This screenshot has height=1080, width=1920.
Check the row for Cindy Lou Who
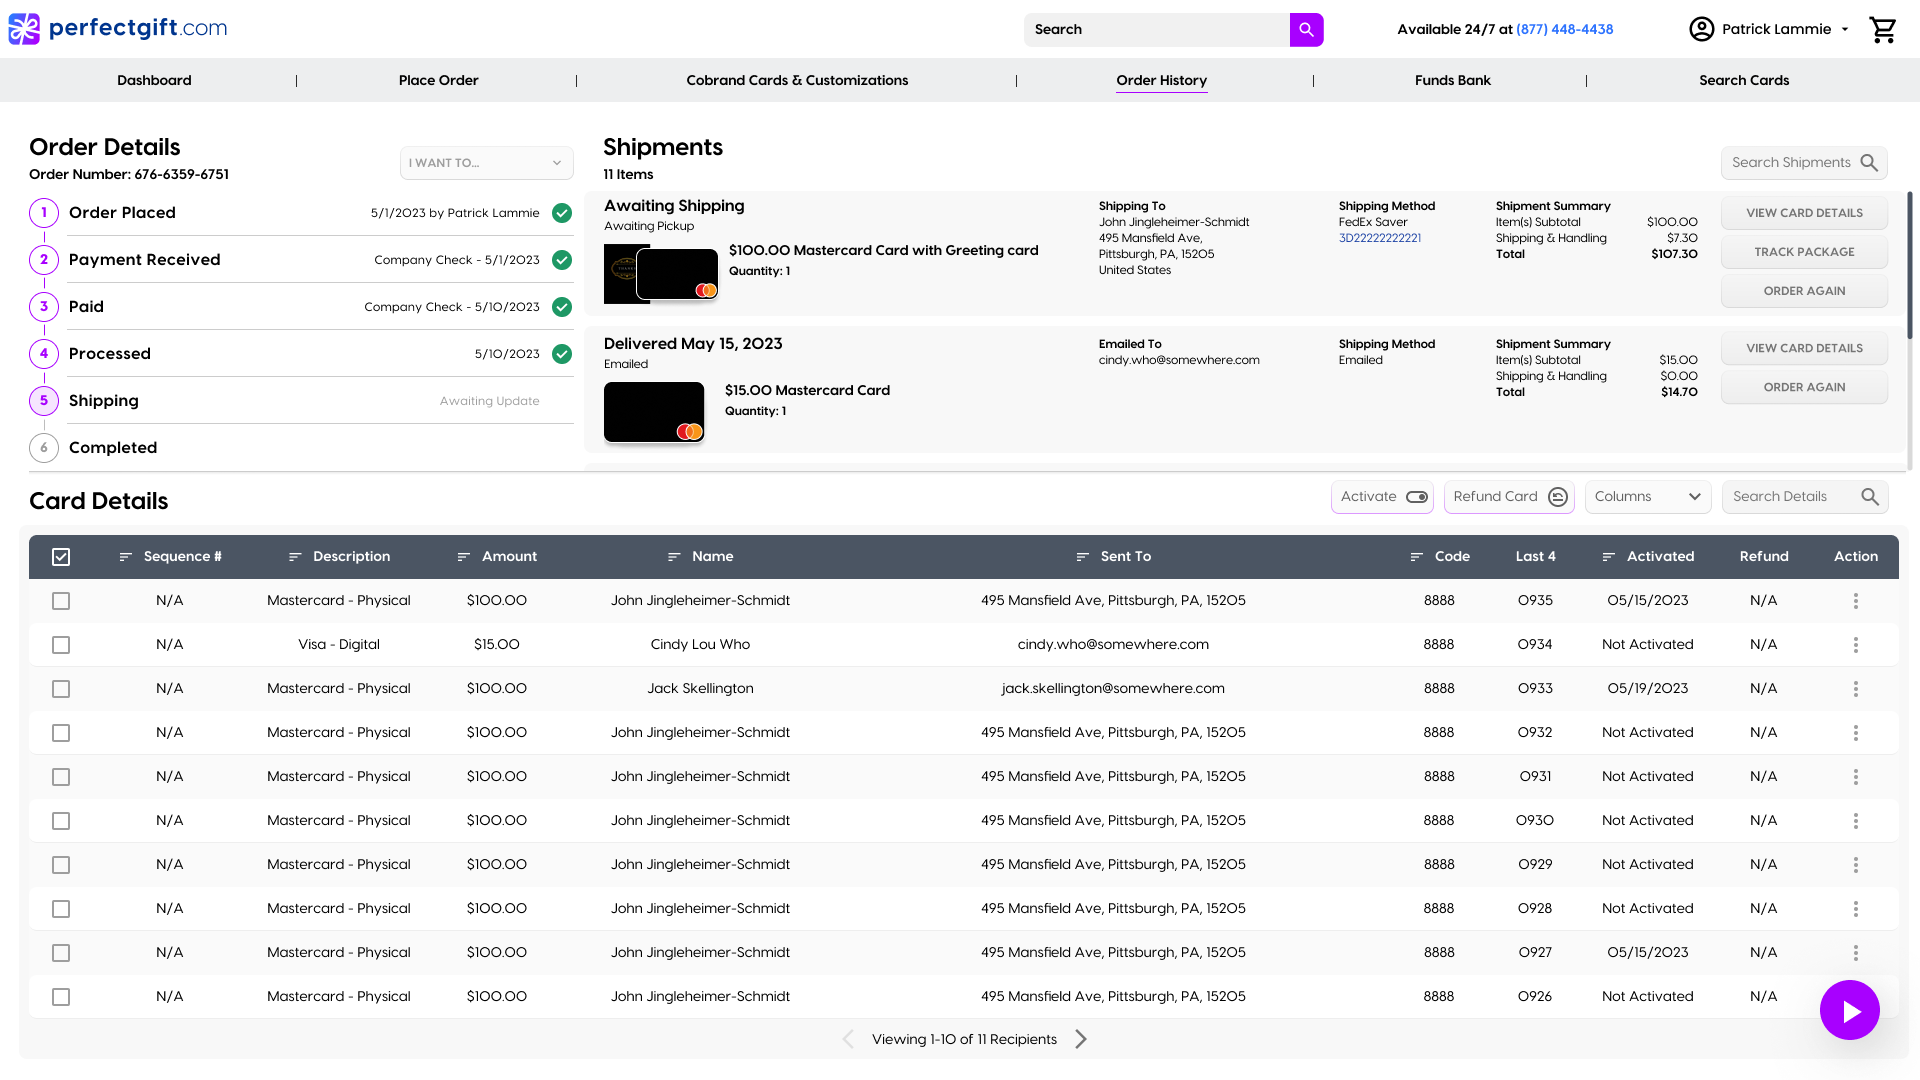tap(61, 645)
